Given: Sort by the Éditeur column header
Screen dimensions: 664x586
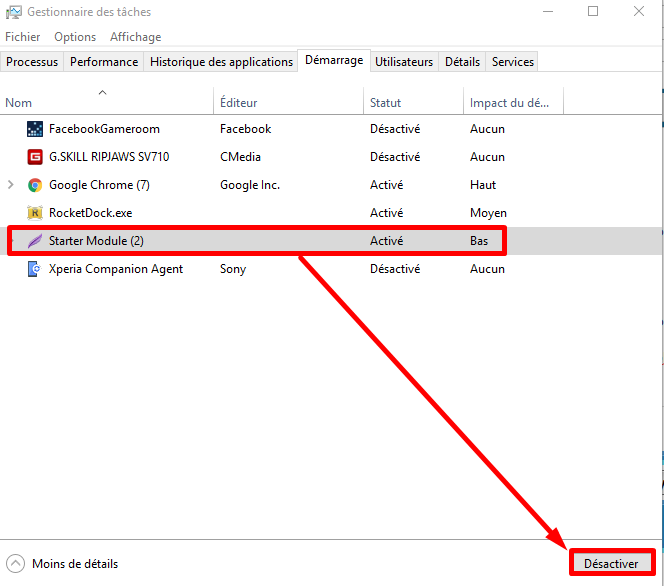Looking at the screenshot, I should tap(288, 102).
